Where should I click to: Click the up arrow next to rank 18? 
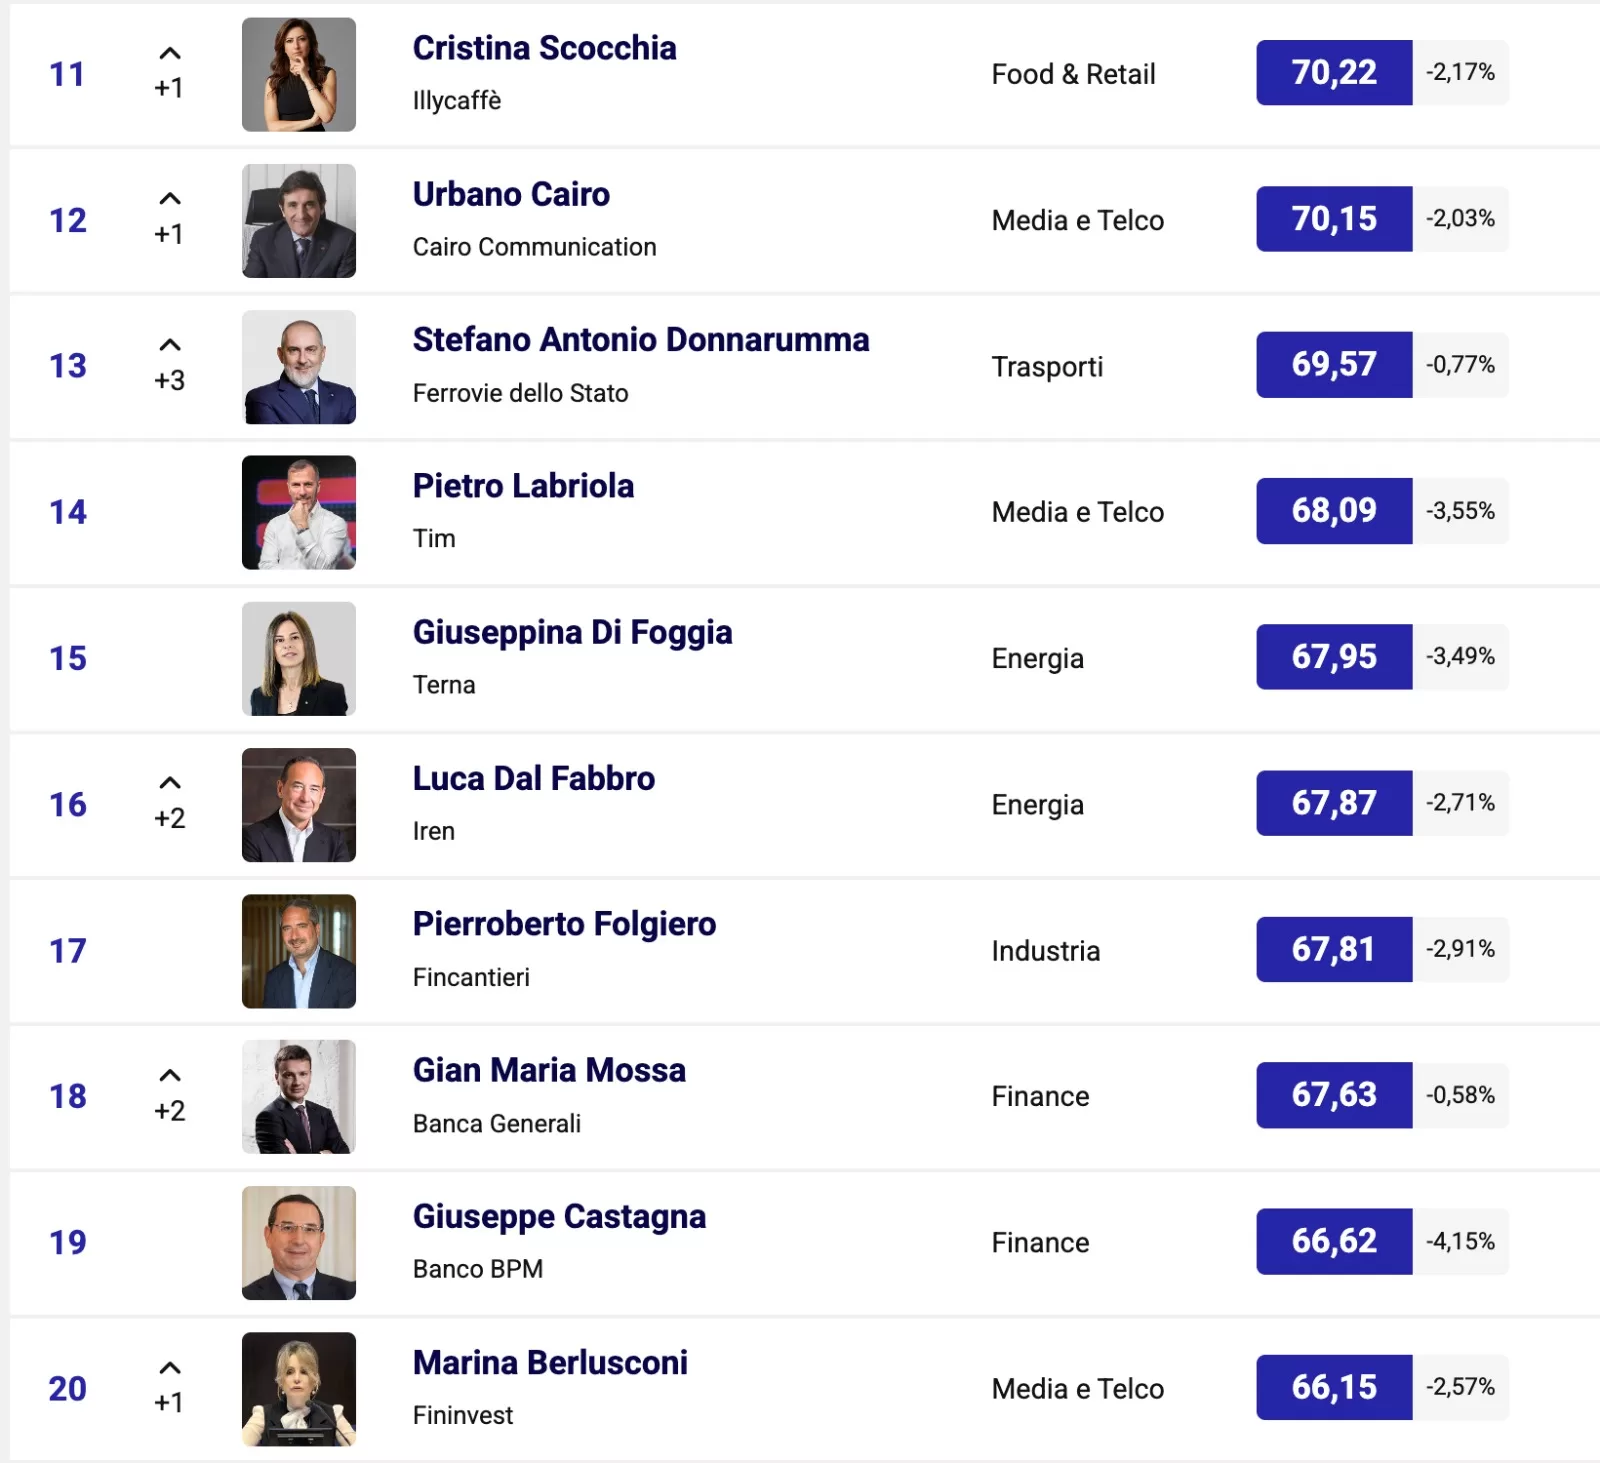170,1076
